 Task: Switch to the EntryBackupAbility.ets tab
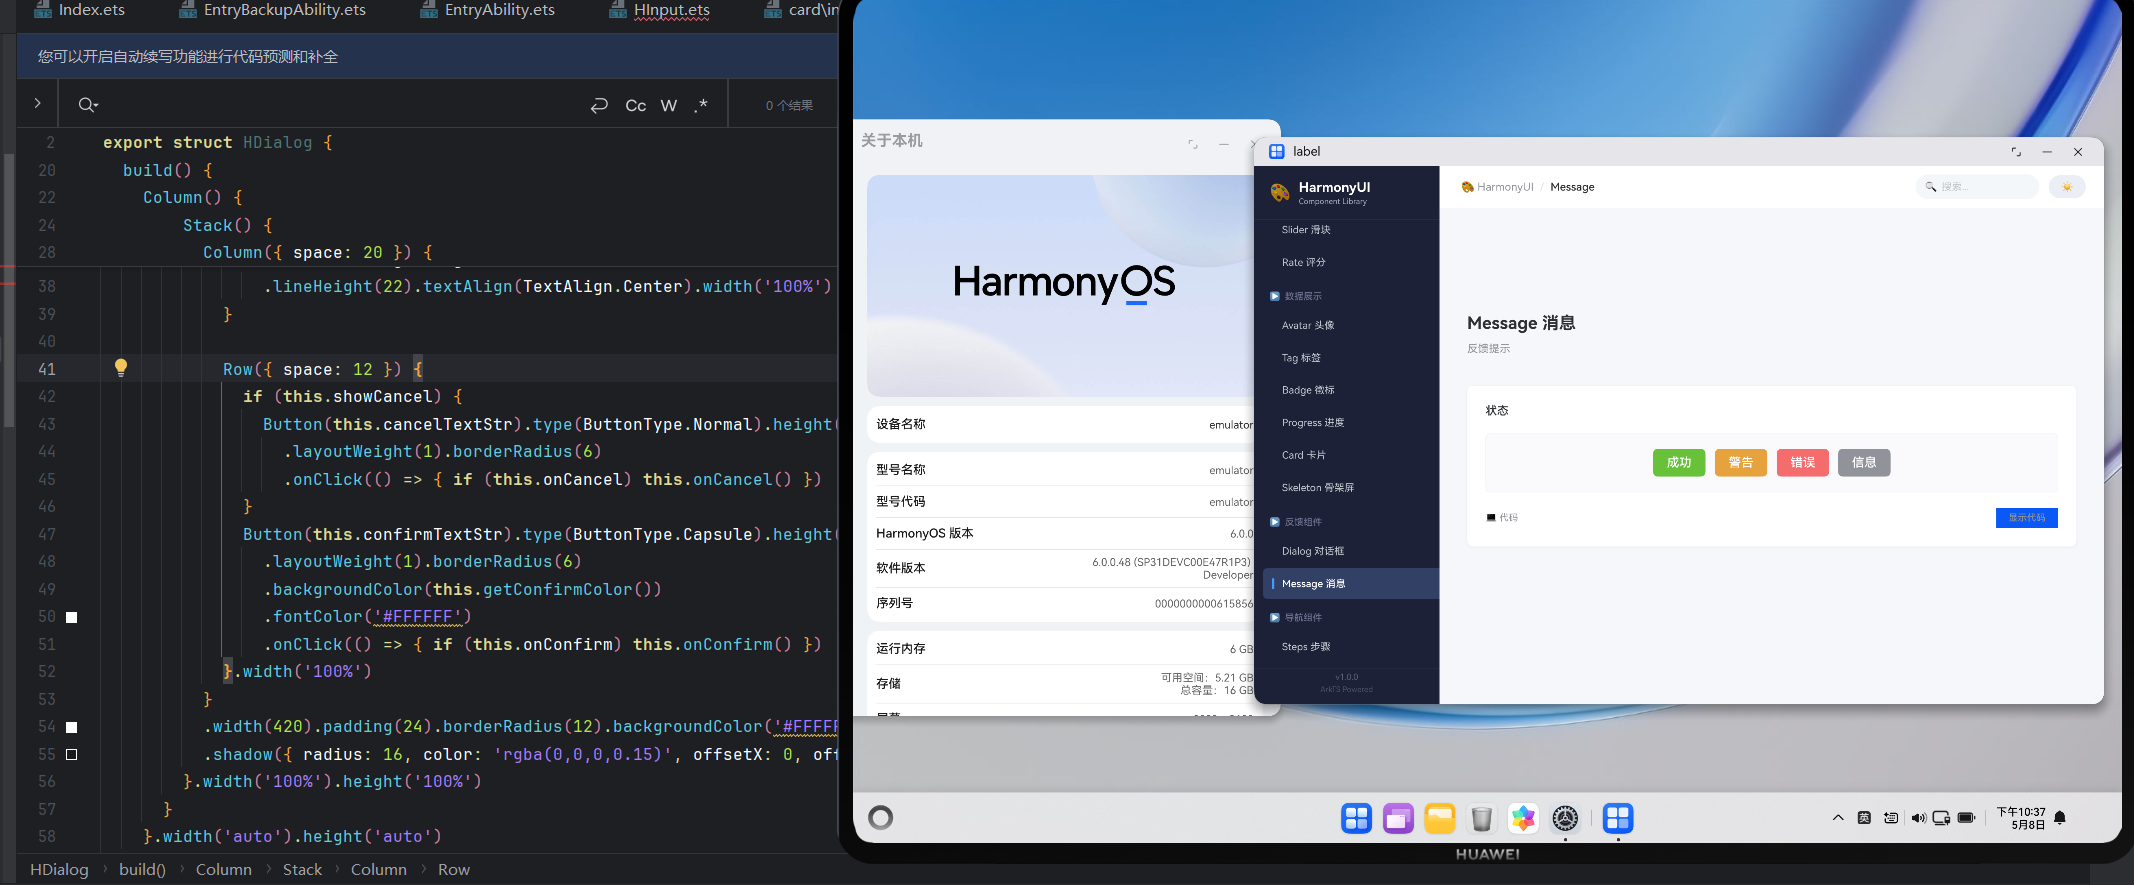click(272, 10)
